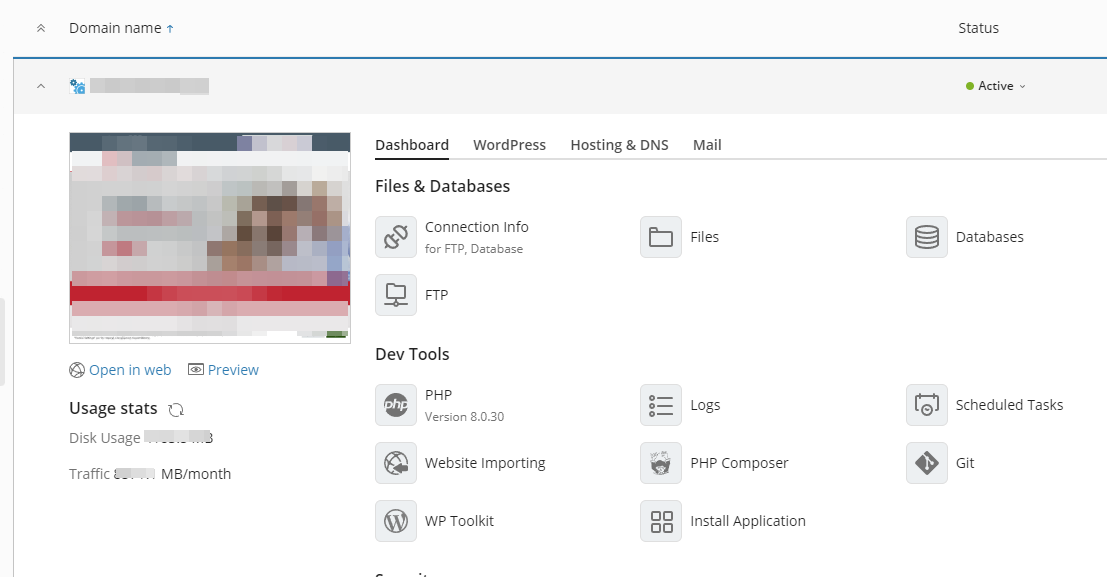Click the Preview link
Viewport: 1107px width, 577px height.
tap(233, 370)
